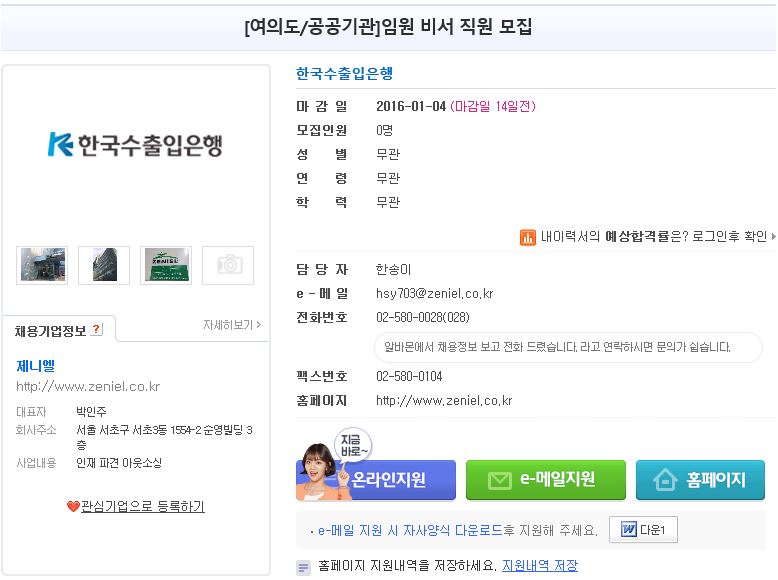The height and width of the screenshot is (580, 778).
Task: Click the representative name 박인주
Action: [91, 411]
